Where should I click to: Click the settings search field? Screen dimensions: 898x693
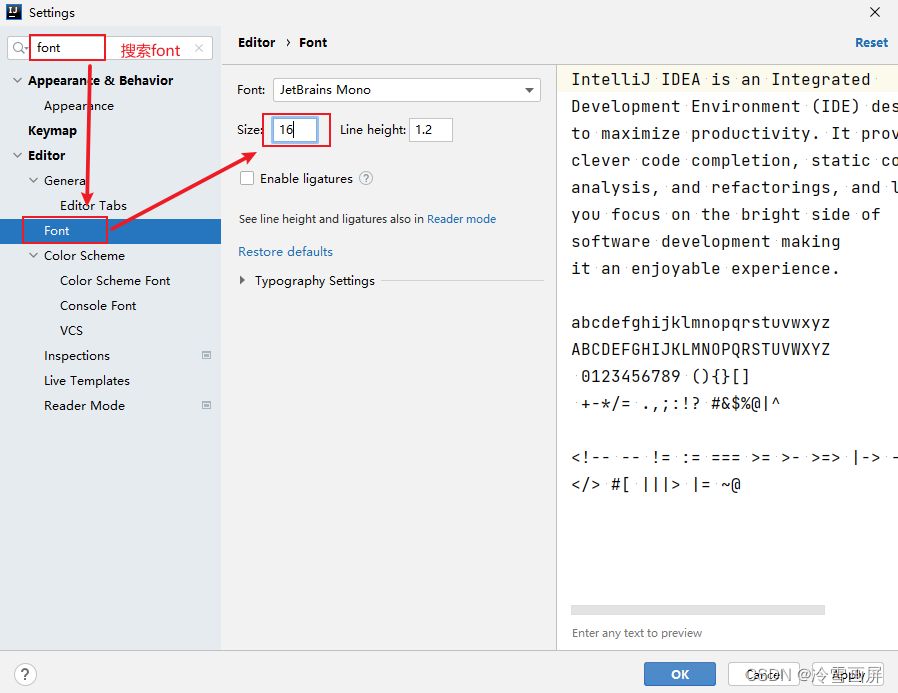pos(110,48)
